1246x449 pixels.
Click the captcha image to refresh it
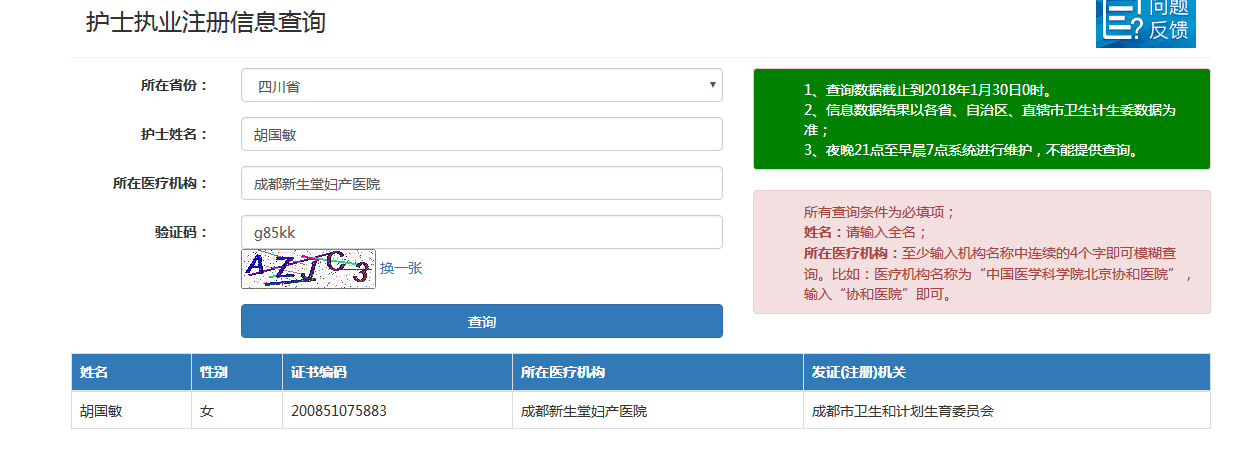pos(308,269)
